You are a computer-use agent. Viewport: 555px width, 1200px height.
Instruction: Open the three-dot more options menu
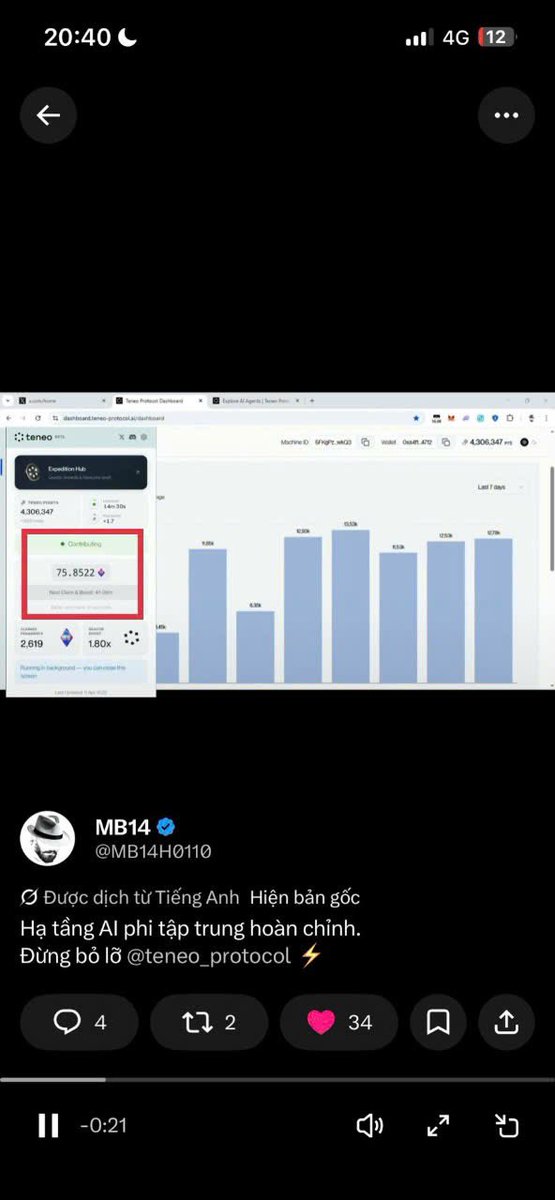506,115
